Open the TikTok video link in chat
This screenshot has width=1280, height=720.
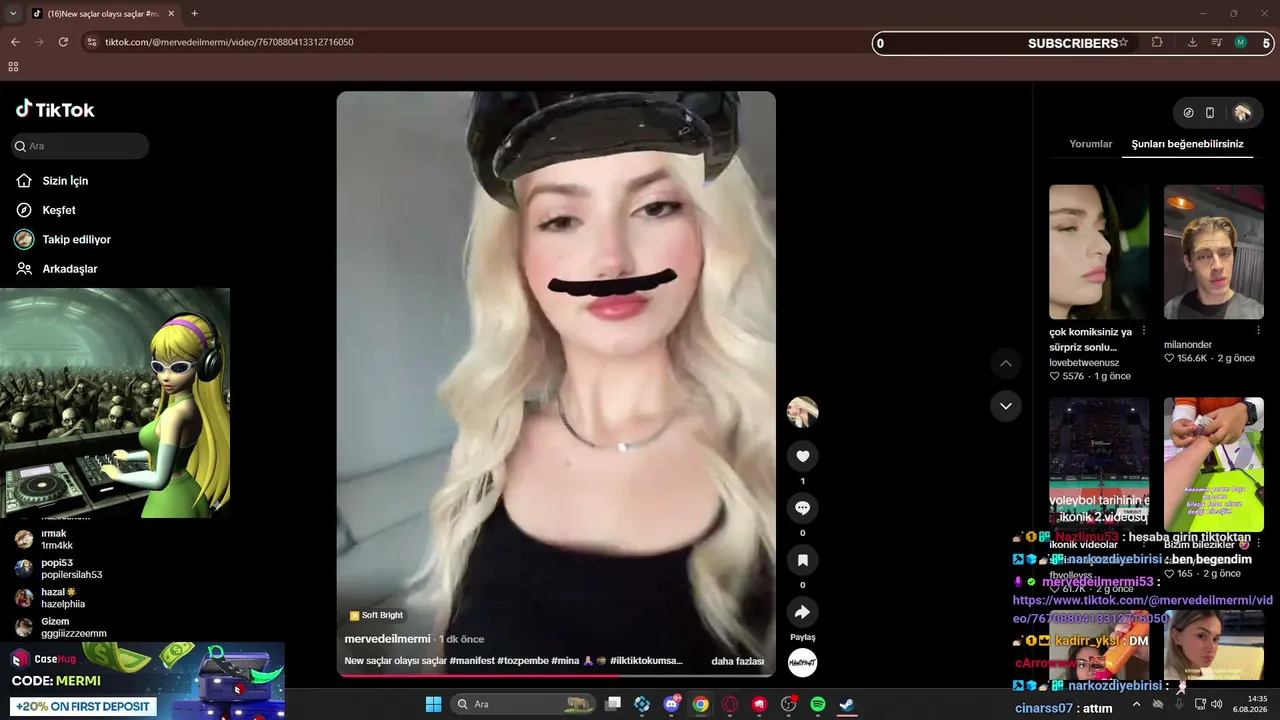click(x=1143, y=609)
